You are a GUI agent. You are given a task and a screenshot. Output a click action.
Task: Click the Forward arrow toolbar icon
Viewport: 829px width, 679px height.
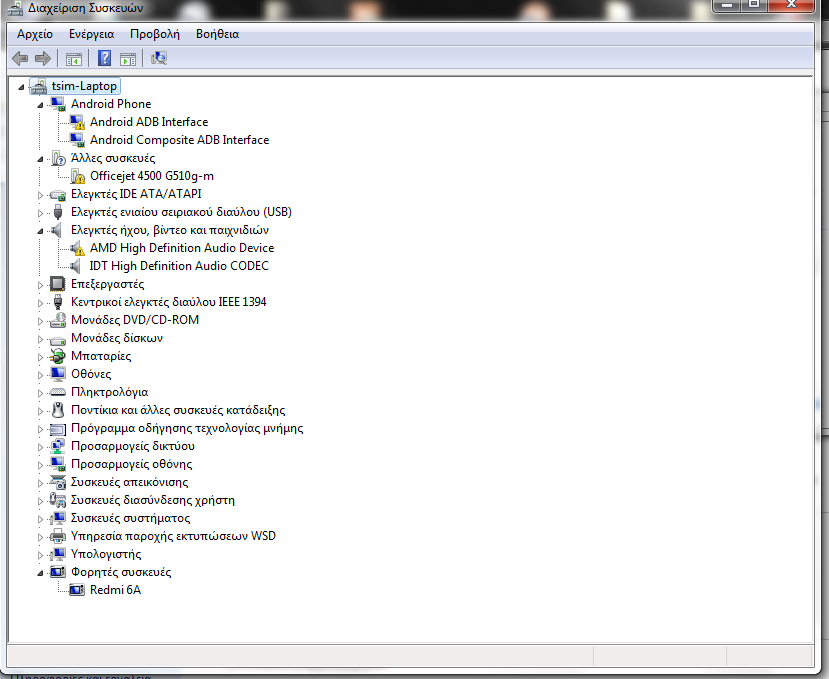pos(42,58)
